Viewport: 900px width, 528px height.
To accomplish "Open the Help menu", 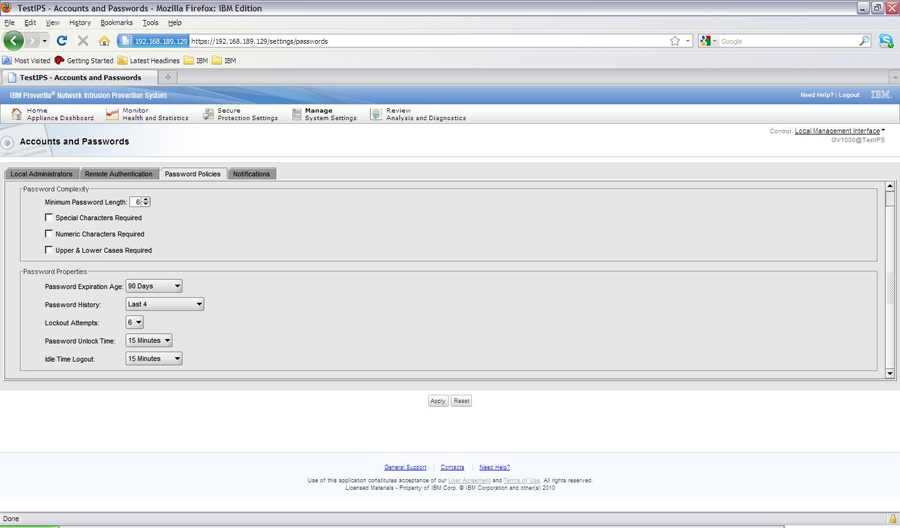I will point(174,22).
